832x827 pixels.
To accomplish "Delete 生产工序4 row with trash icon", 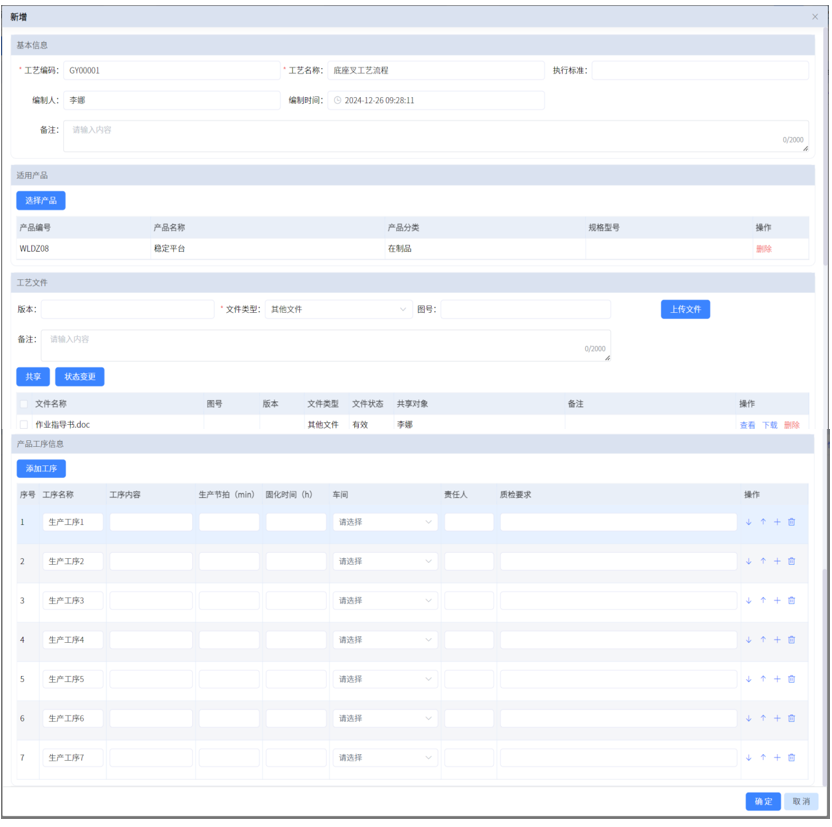I will (x=791, y=640).
